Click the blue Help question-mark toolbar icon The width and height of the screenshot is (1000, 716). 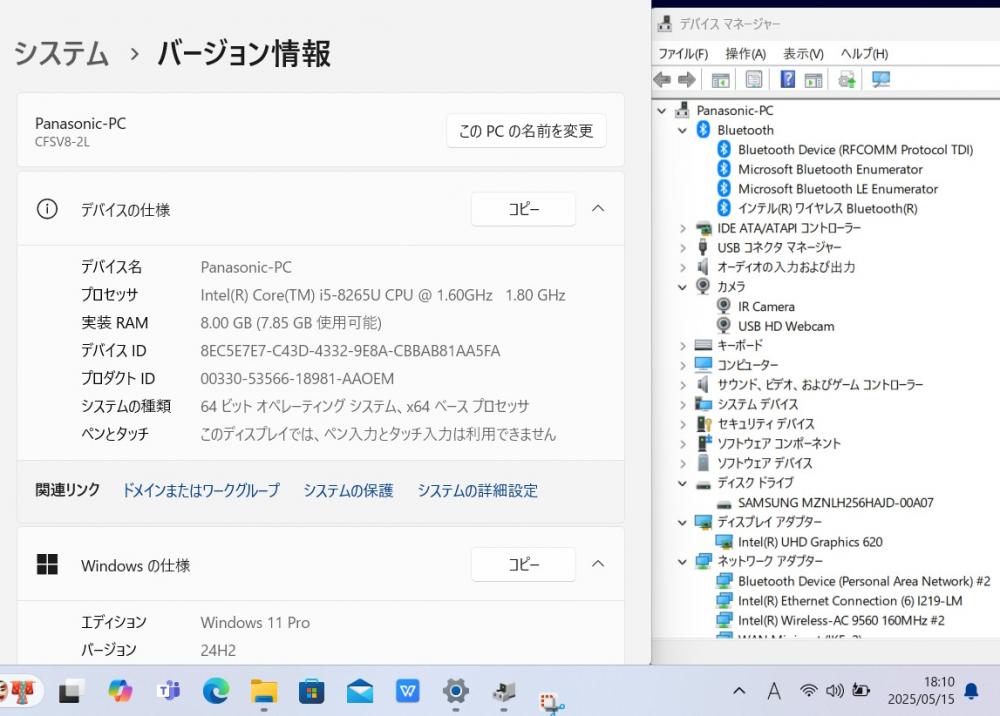click(x=788, y=79)
